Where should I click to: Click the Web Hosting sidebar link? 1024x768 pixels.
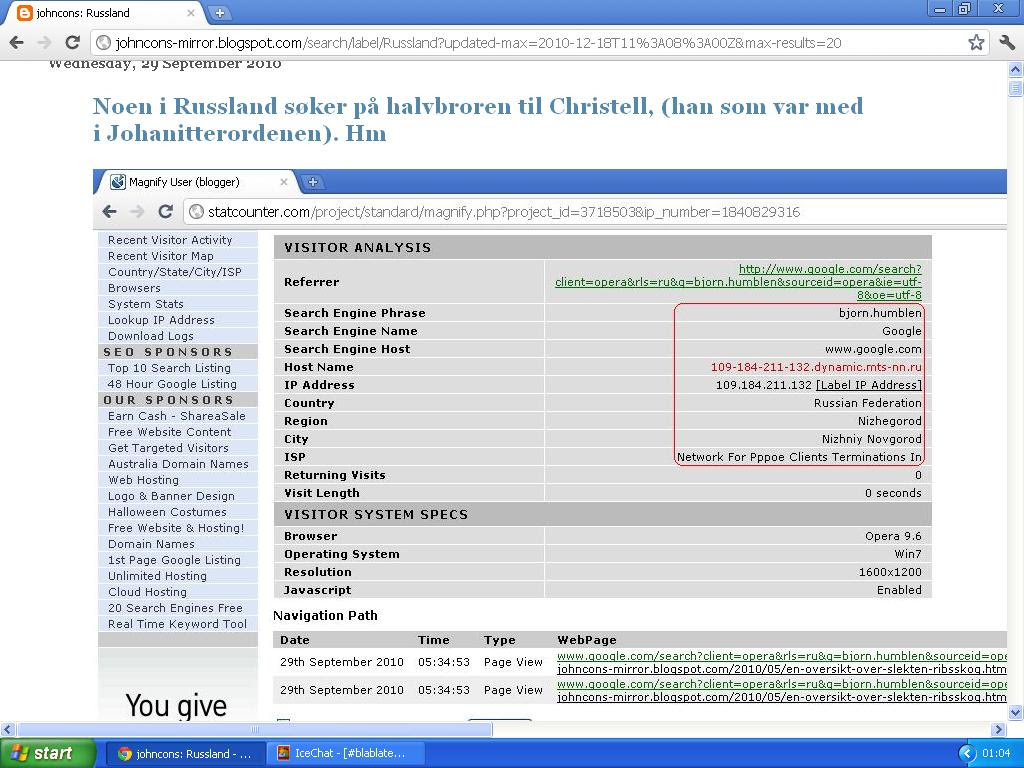coord(143,480)
